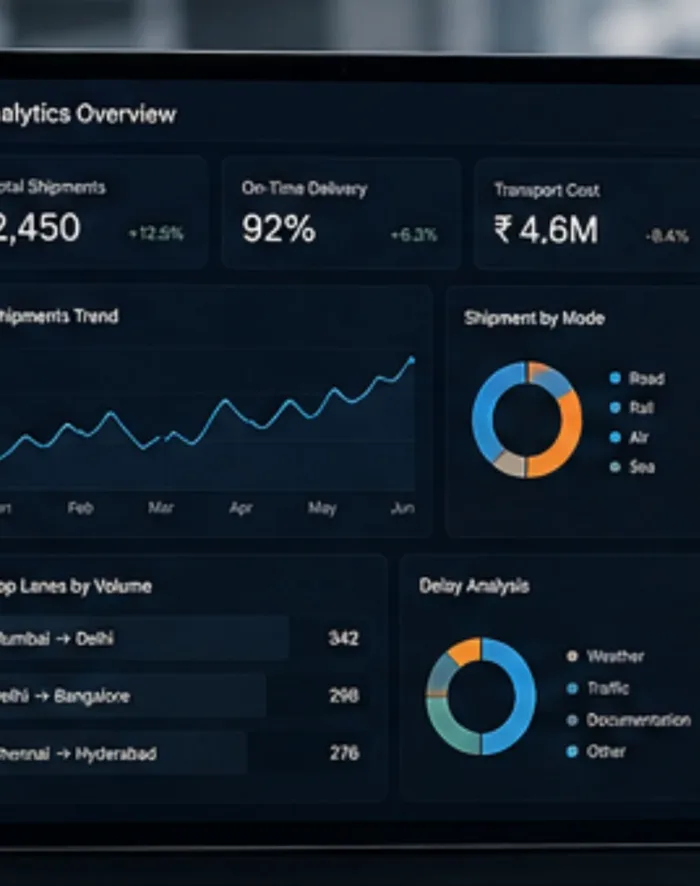Select the May label on trend axis
The width and height of the screenshot is (700, 886).
point(322,508)
